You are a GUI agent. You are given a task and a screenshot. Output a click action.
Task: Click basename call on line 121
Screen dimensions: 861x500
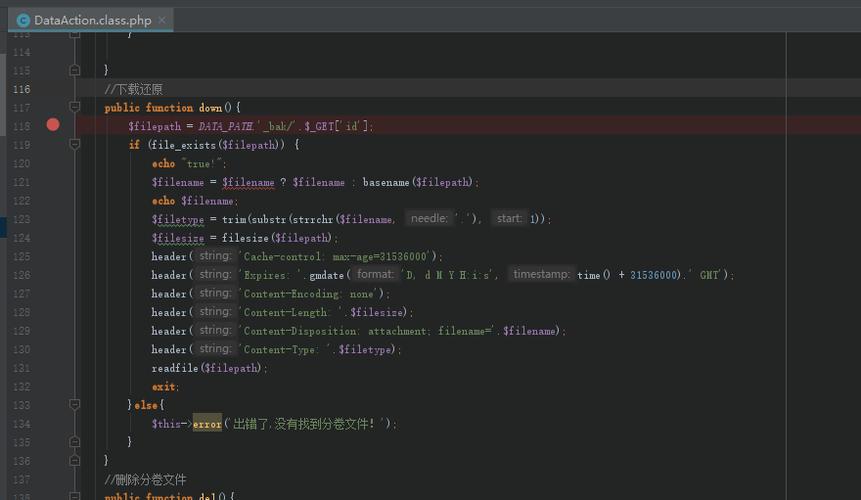[386, 182]
